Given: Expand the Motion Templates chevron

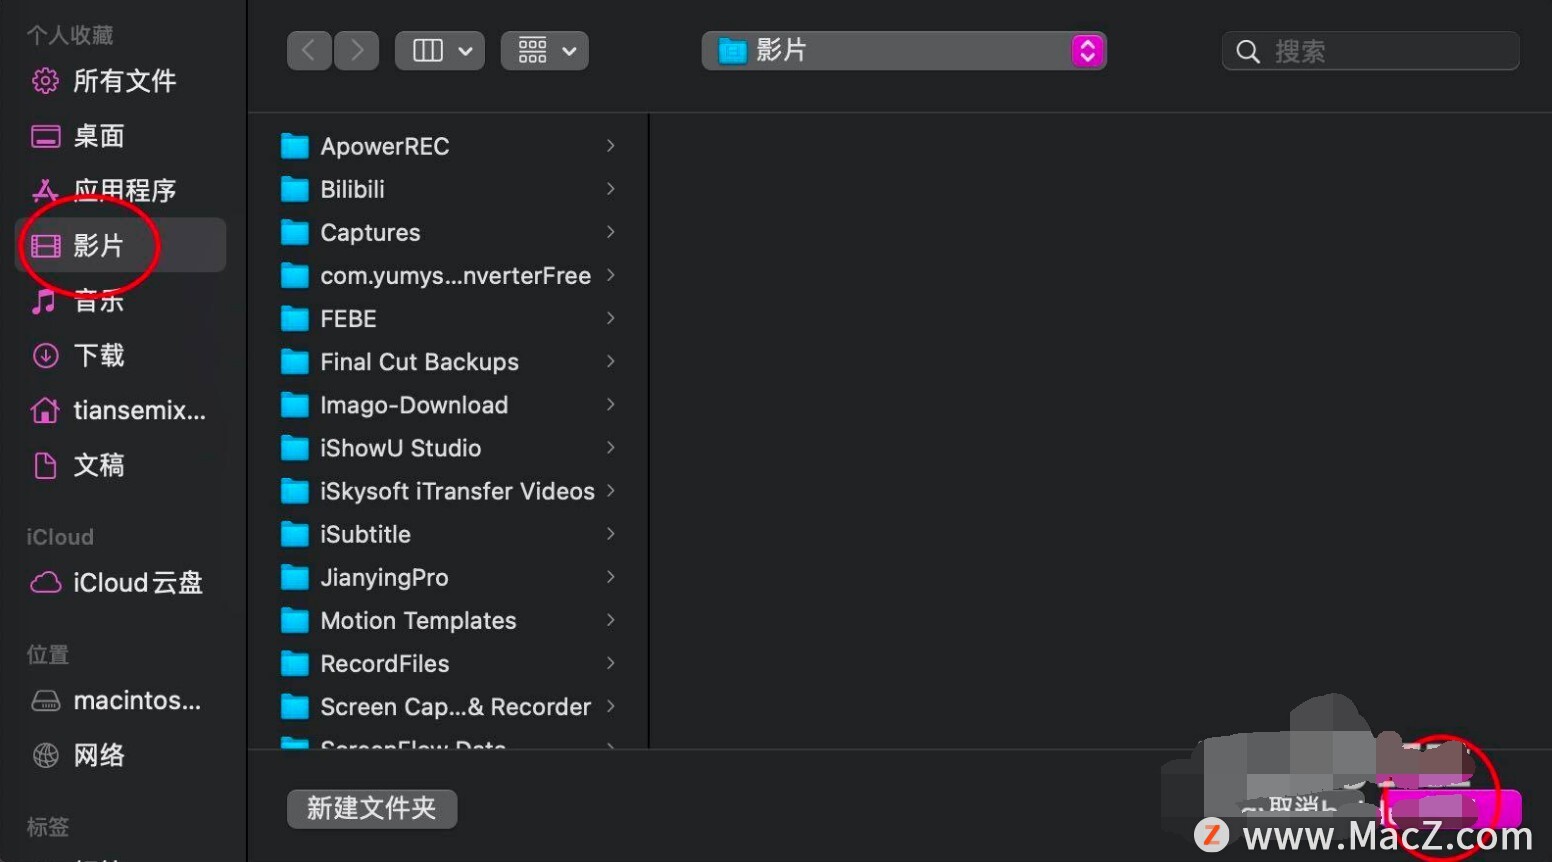Looking at the screenshot, I should [x=610, y=620].
